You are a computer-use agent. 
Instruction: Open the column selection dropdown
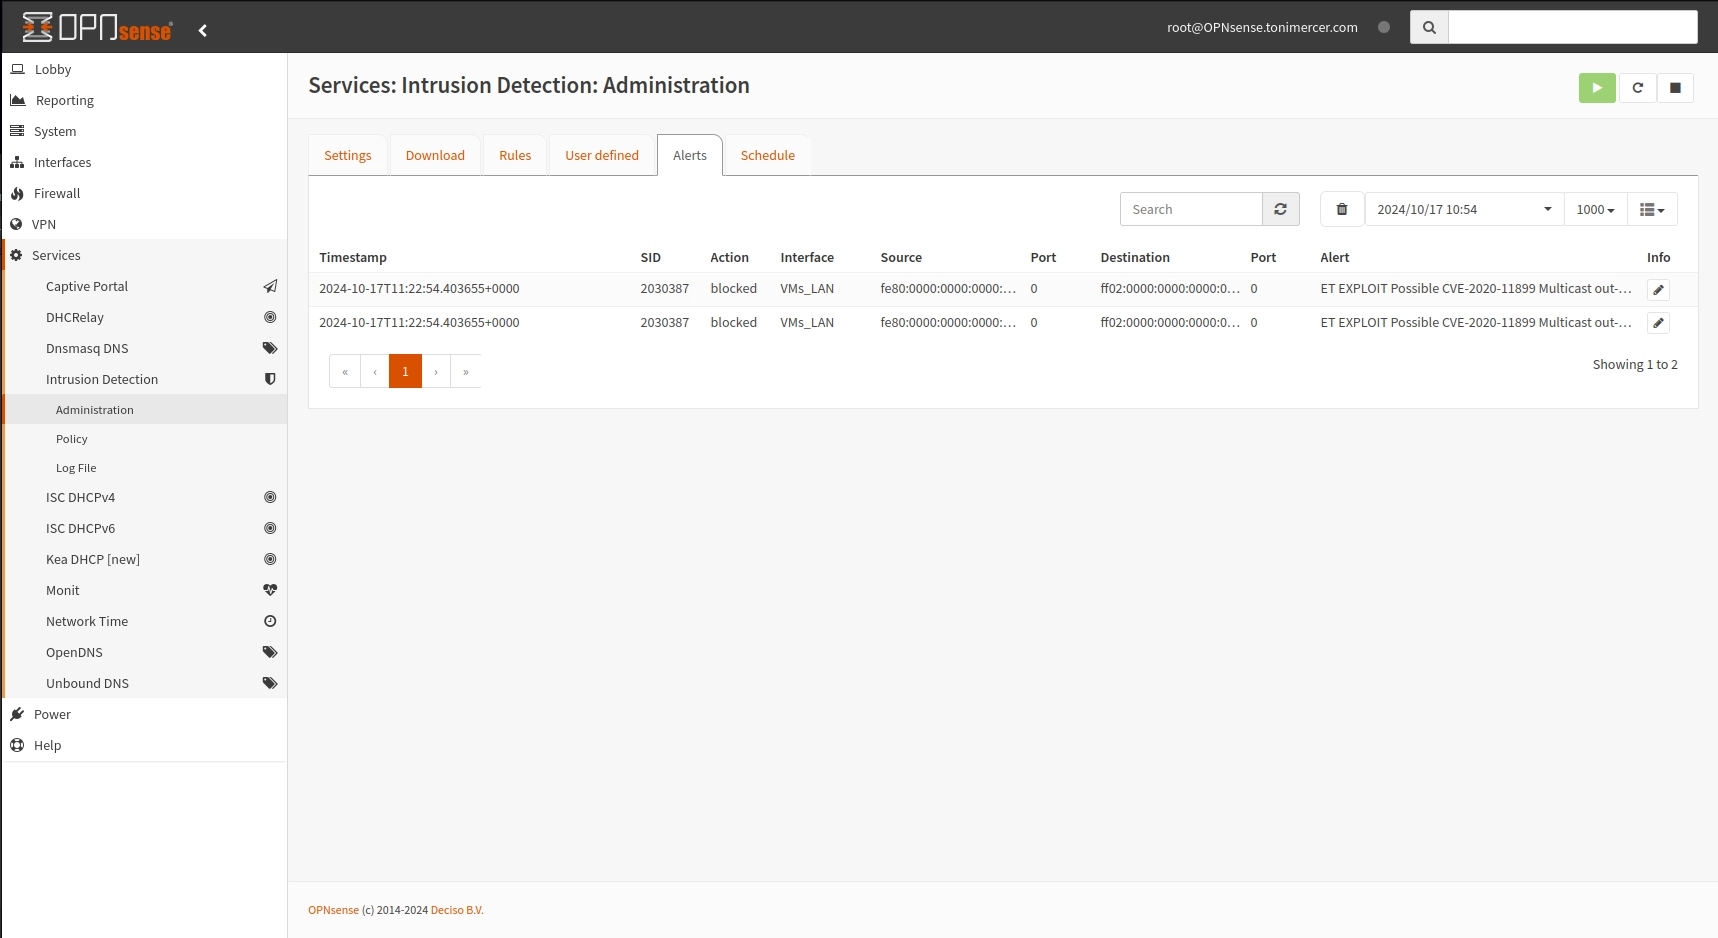1652,209
